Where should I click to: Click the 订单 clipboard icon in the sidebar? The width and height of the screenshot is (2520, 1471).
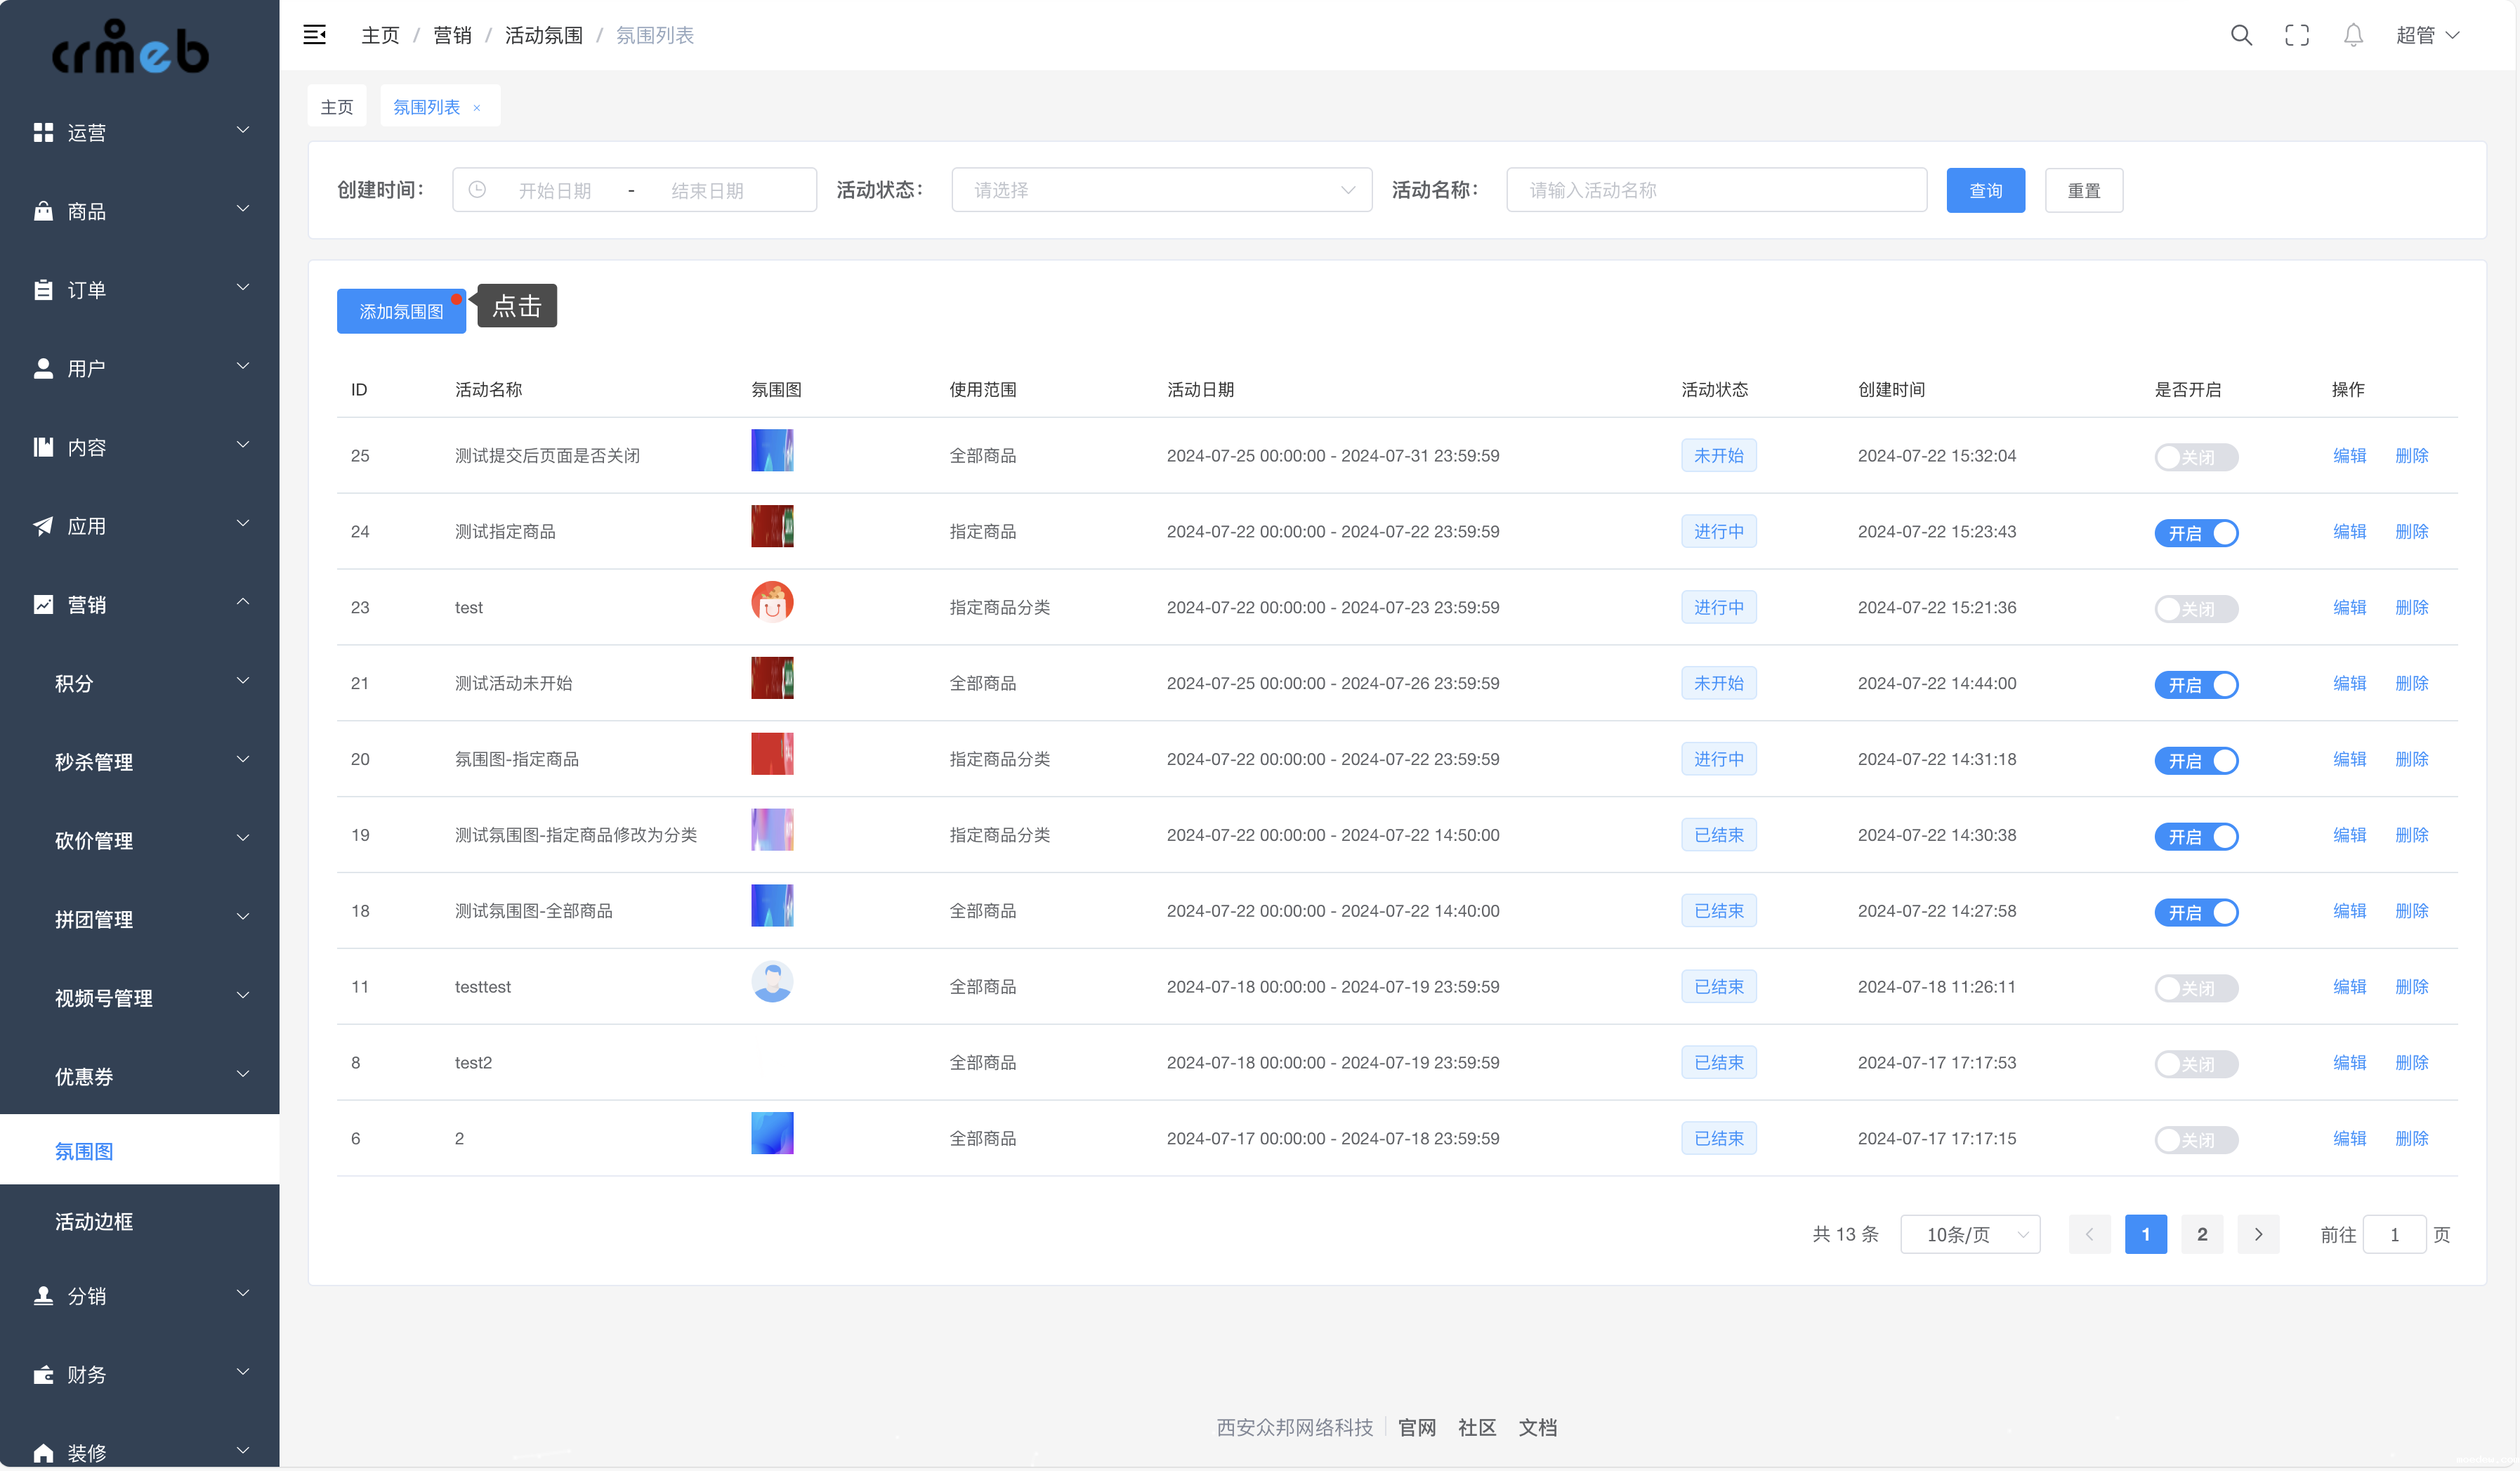pyautogui.click(x=43, y=290)
